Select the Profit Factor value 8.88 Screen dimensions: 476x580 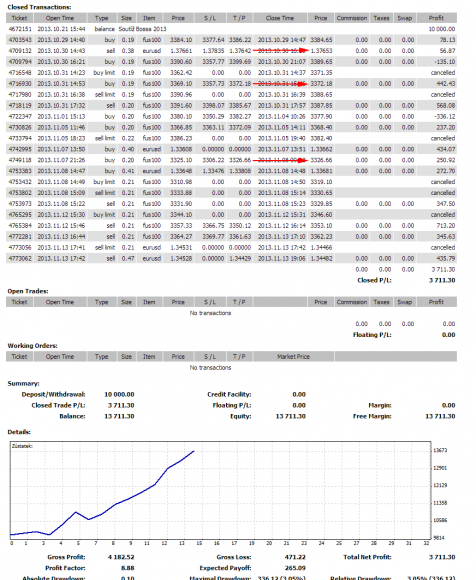128,568
